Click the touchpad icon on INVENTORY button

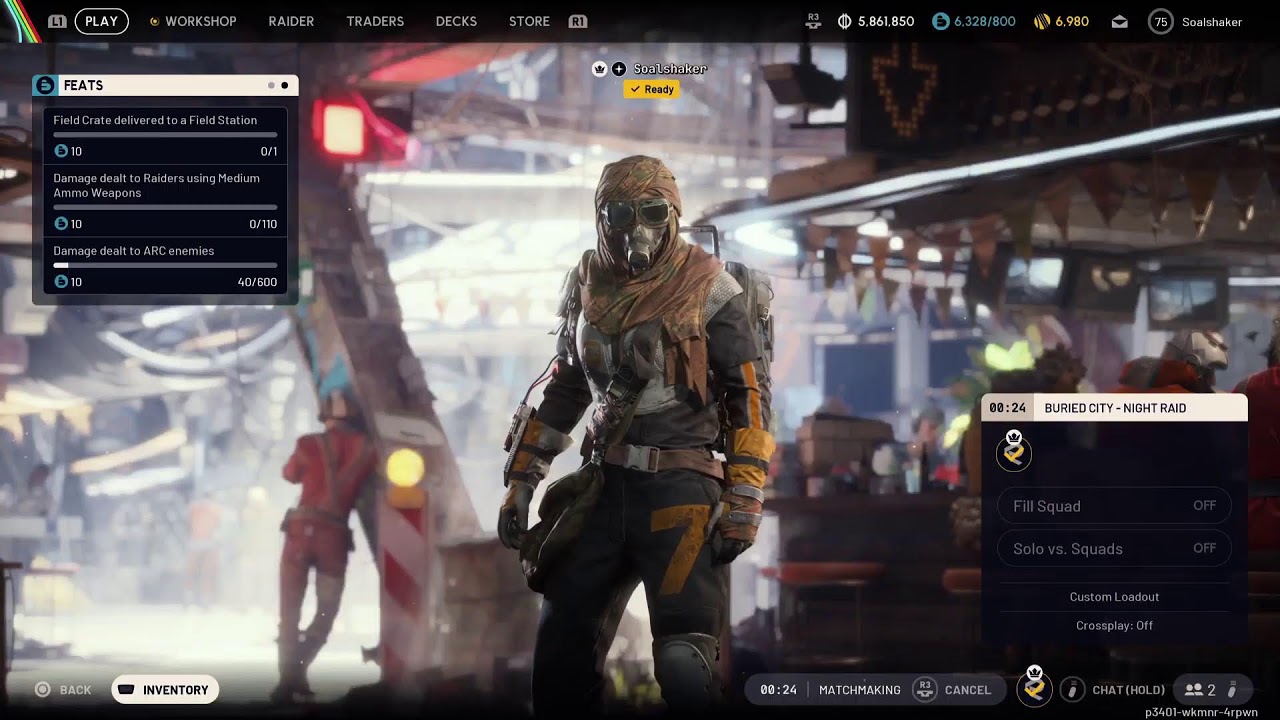(x=126, y=689)
